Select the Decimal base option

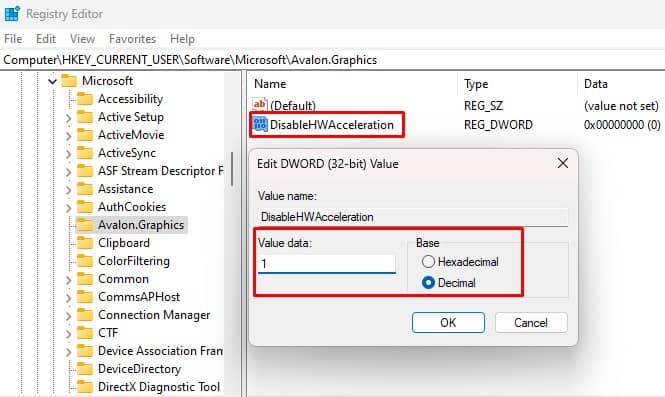click(428, 282)
